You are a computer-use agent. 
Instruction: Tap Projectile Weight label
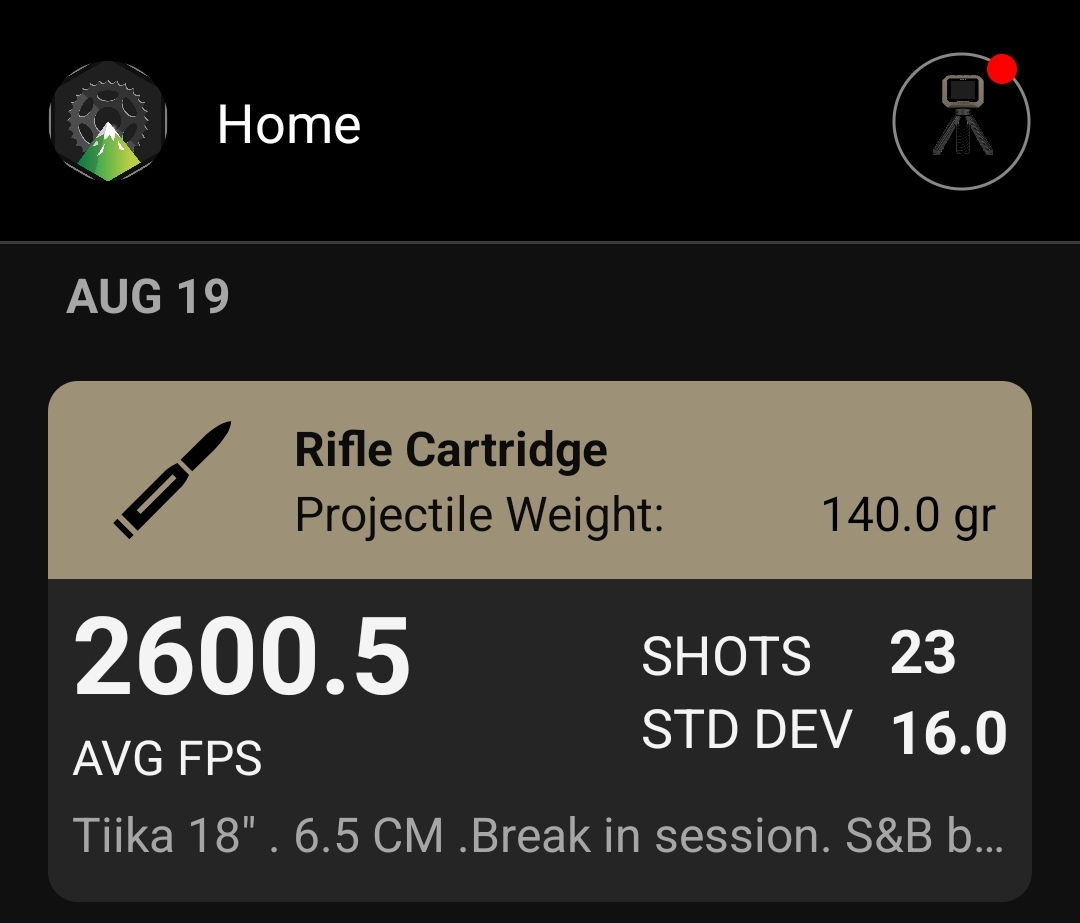pyautogui.click(x=479, y=515)
